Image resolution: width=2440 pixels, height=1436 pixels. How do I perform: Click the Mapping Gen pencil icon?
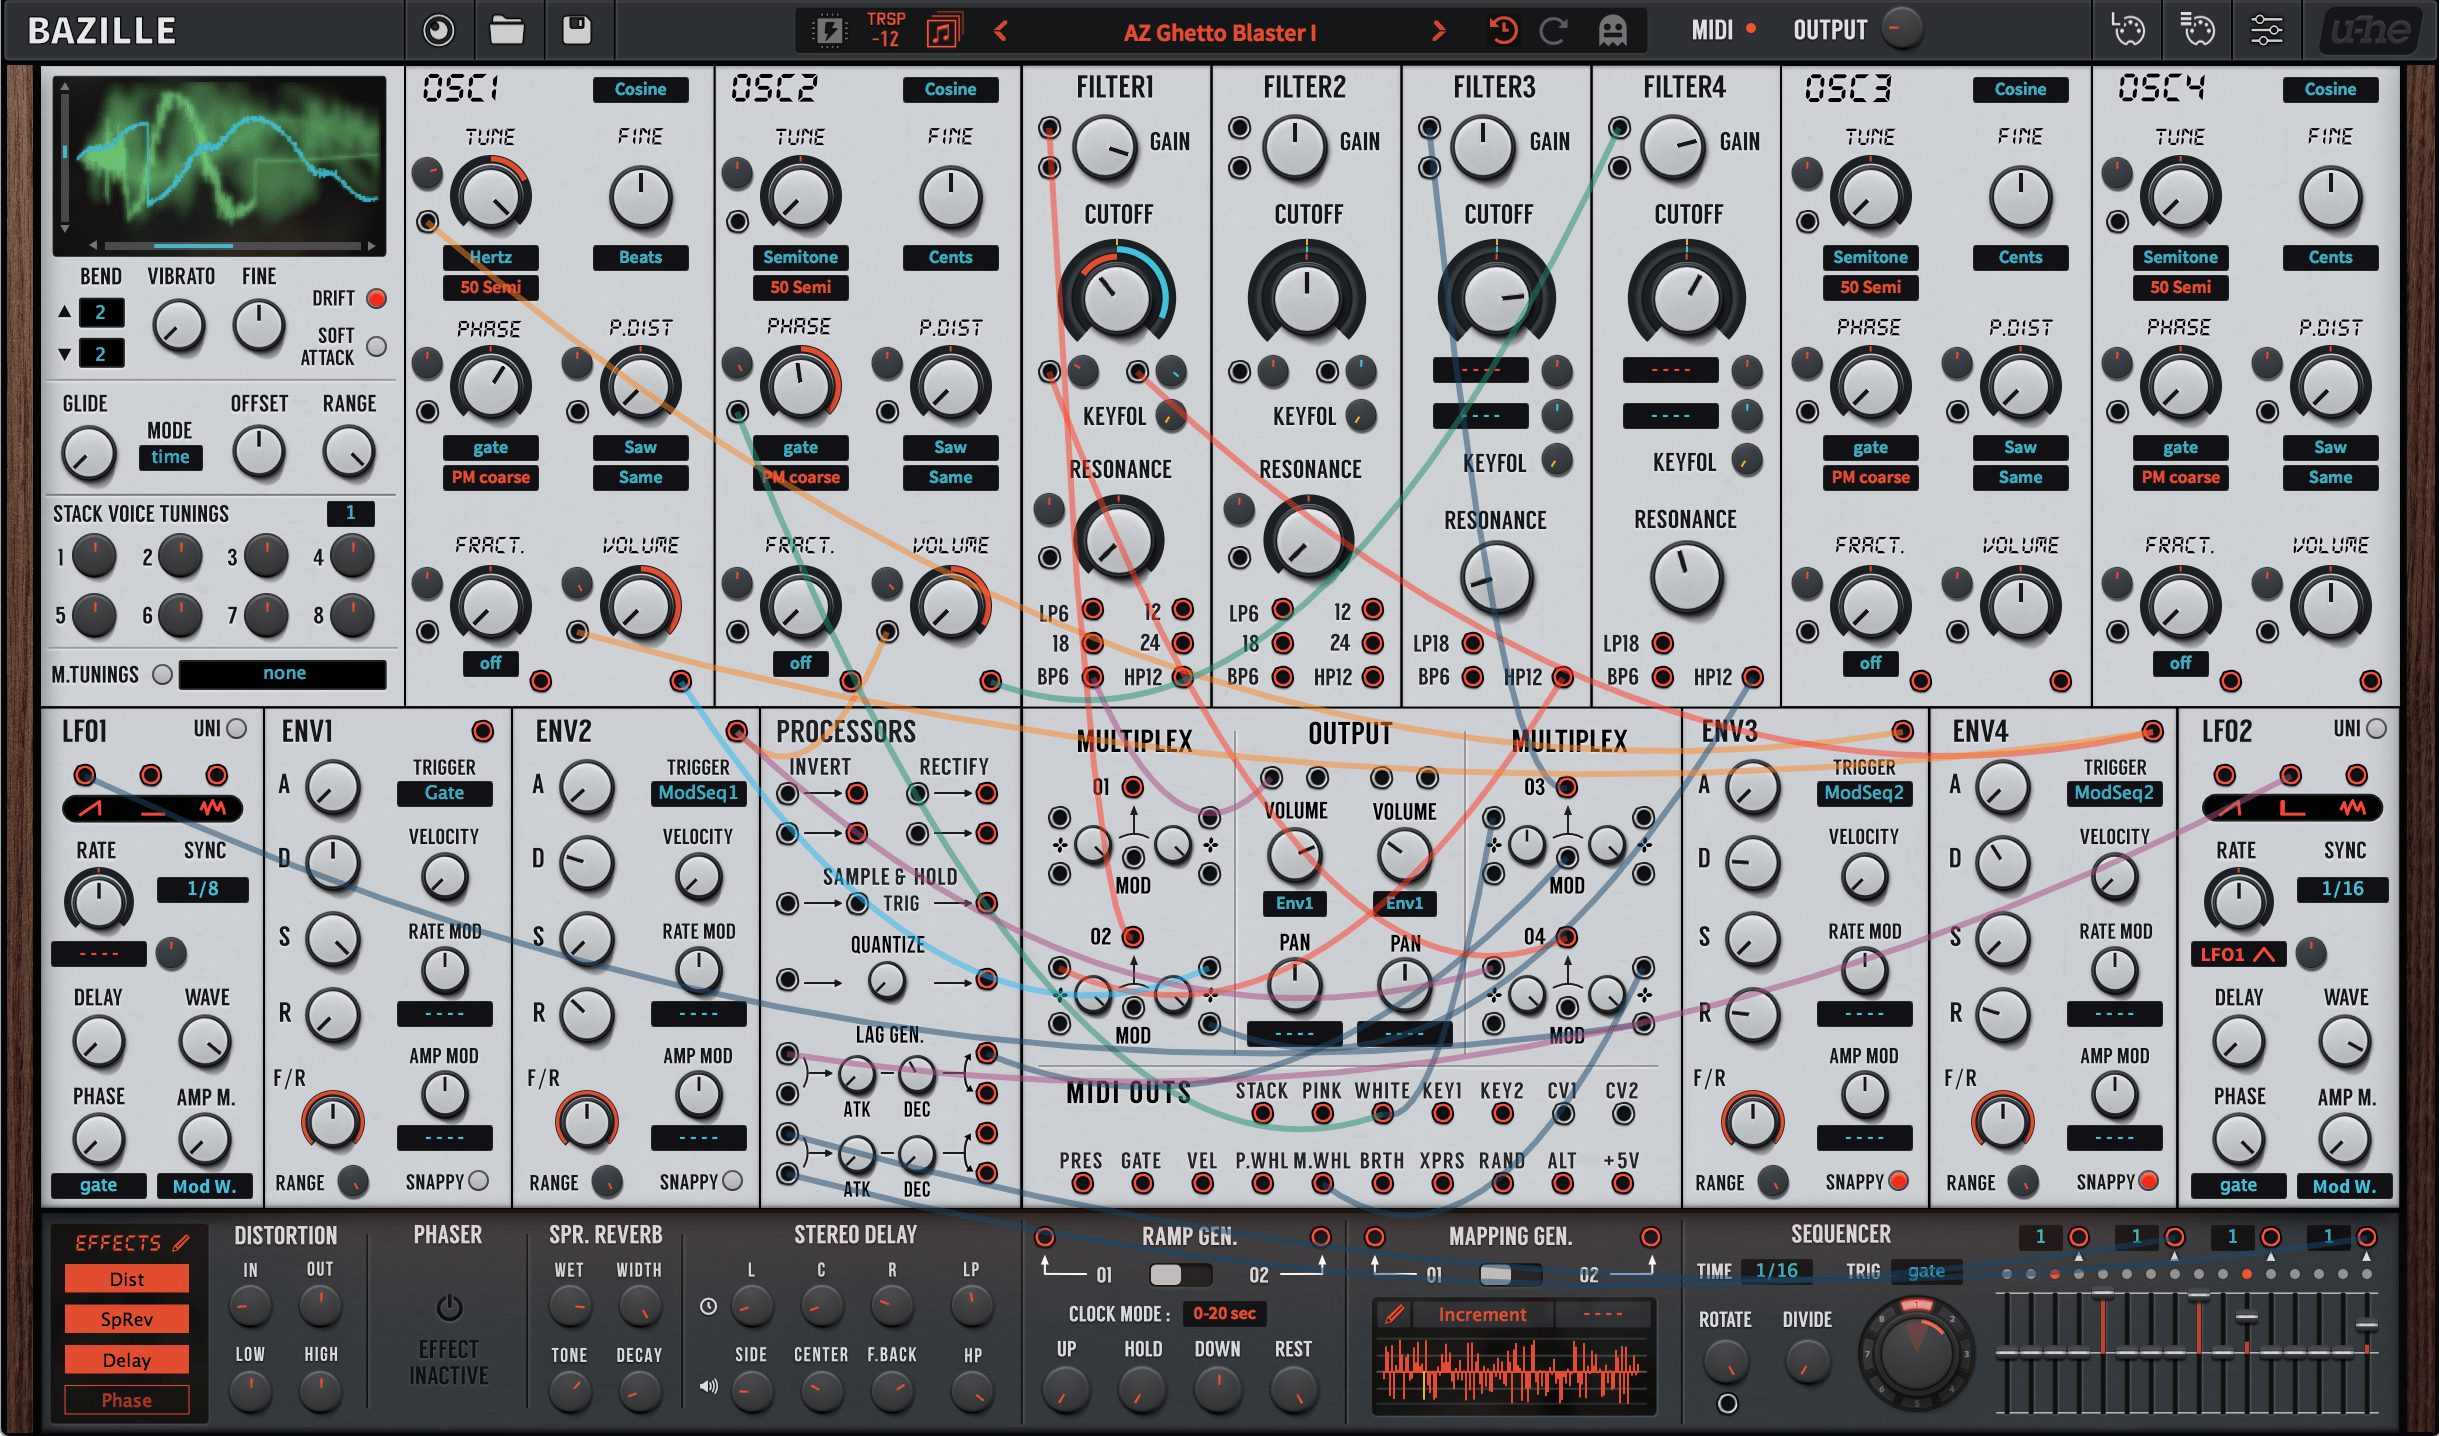click(1394, 1314)
